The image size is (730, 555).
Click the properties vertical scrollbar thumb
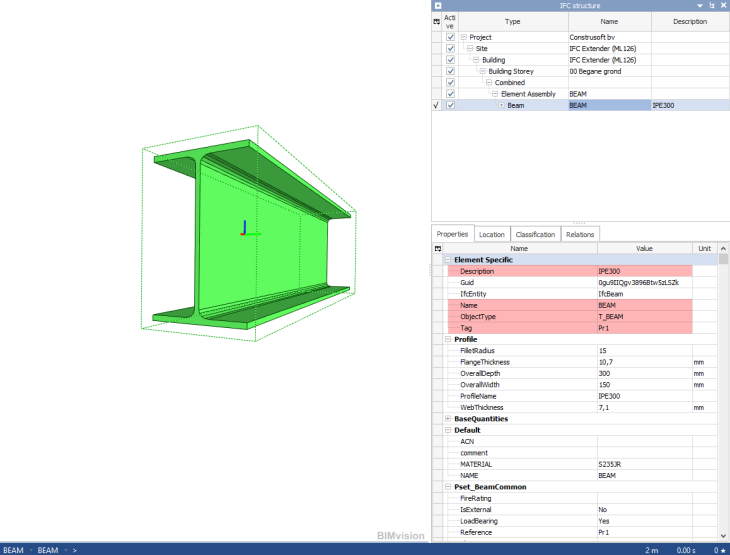tap(723, 259)
